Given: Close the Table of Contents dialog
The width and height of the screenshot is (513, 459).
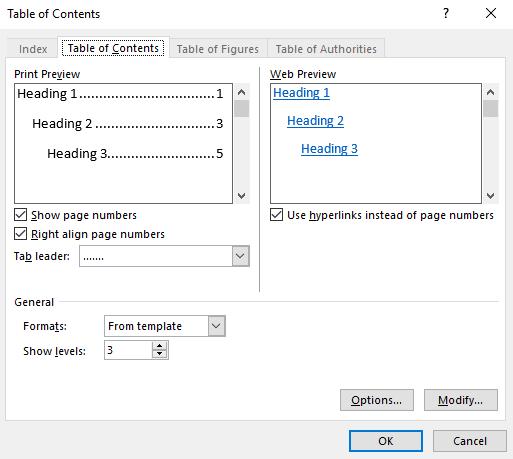Looking at the screenshot, I should (x=491, y=13).
